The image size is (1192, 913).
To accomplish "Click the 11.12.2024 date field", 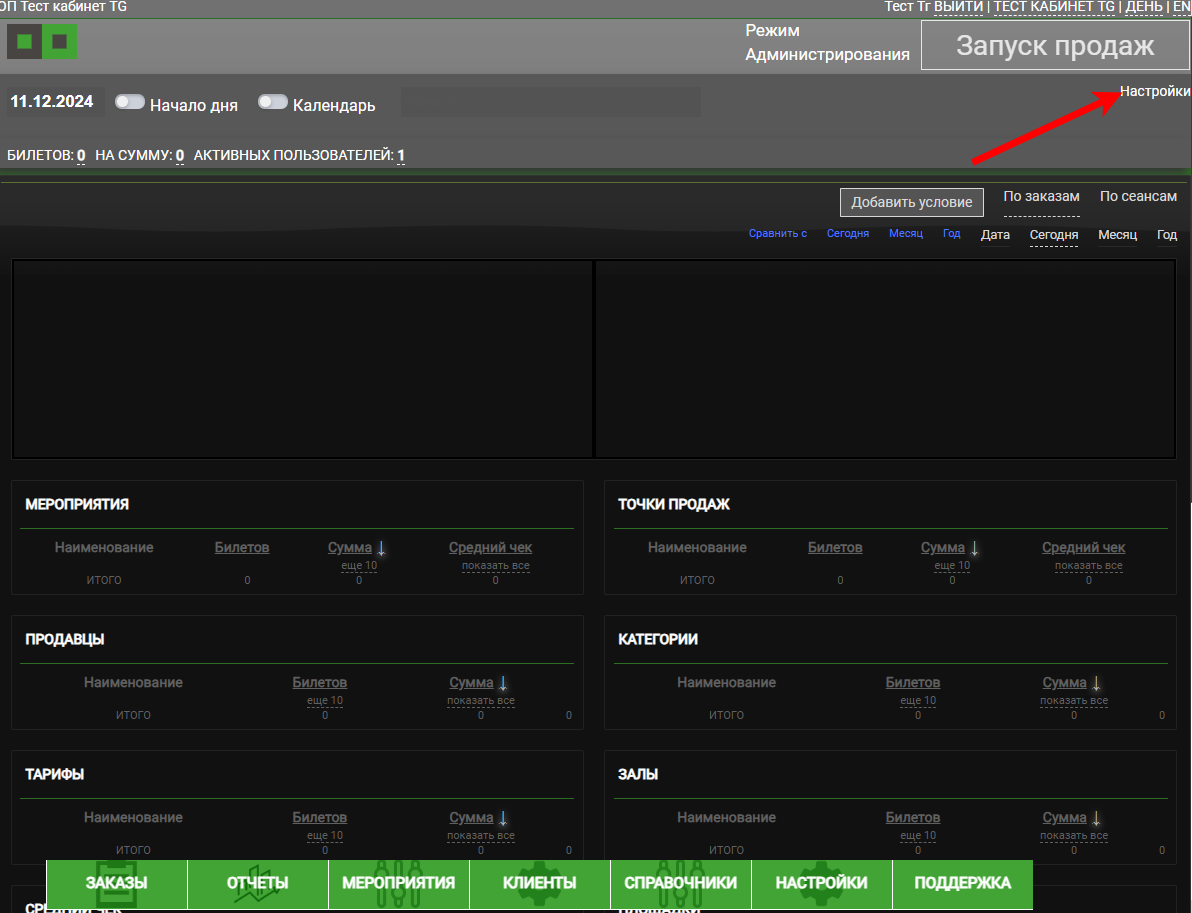I will pos(52,102).
